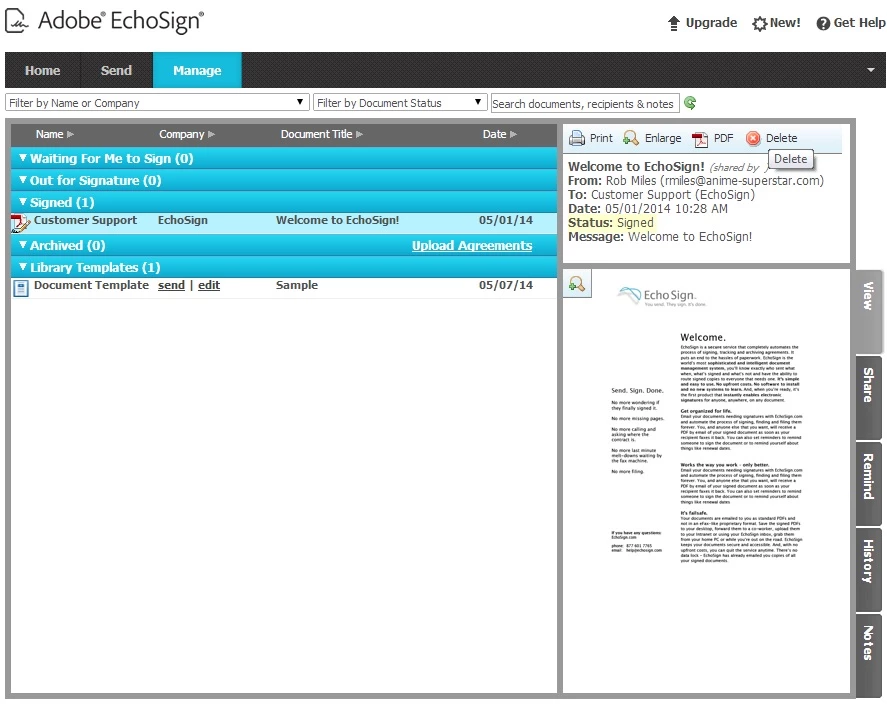Go to the Home tab
The width and height of the screenshot is (887, 704).
click(42, 70)
